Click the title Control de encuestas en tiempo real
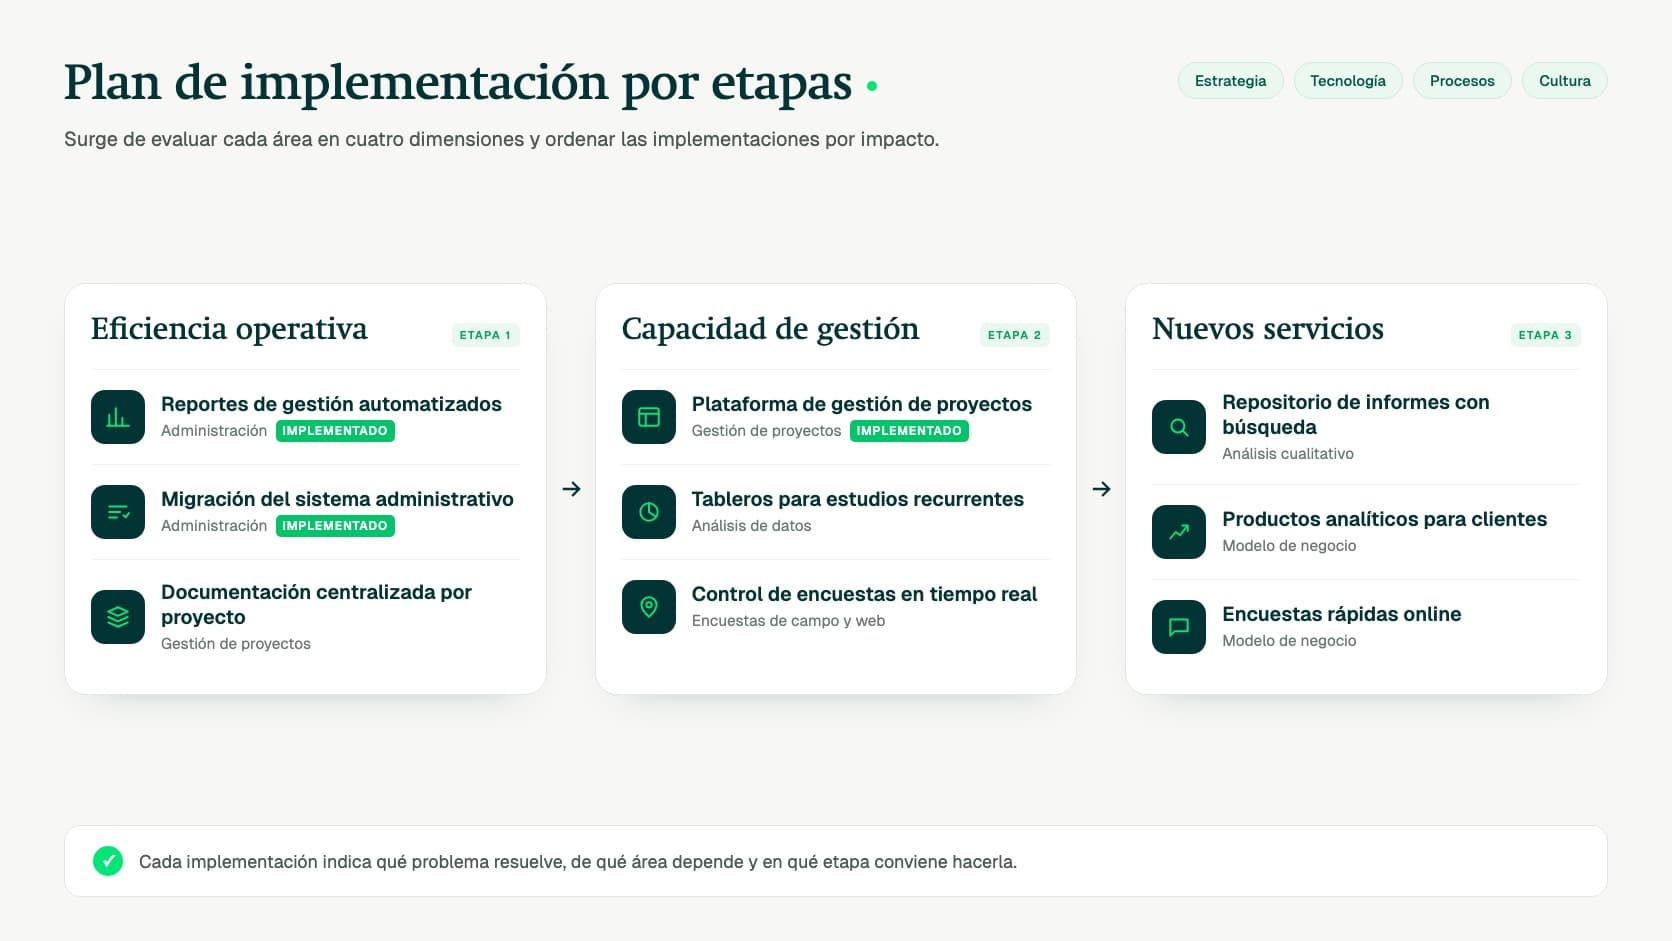The height and width of the screenshot is (941, 1672). tap(864, 594)
